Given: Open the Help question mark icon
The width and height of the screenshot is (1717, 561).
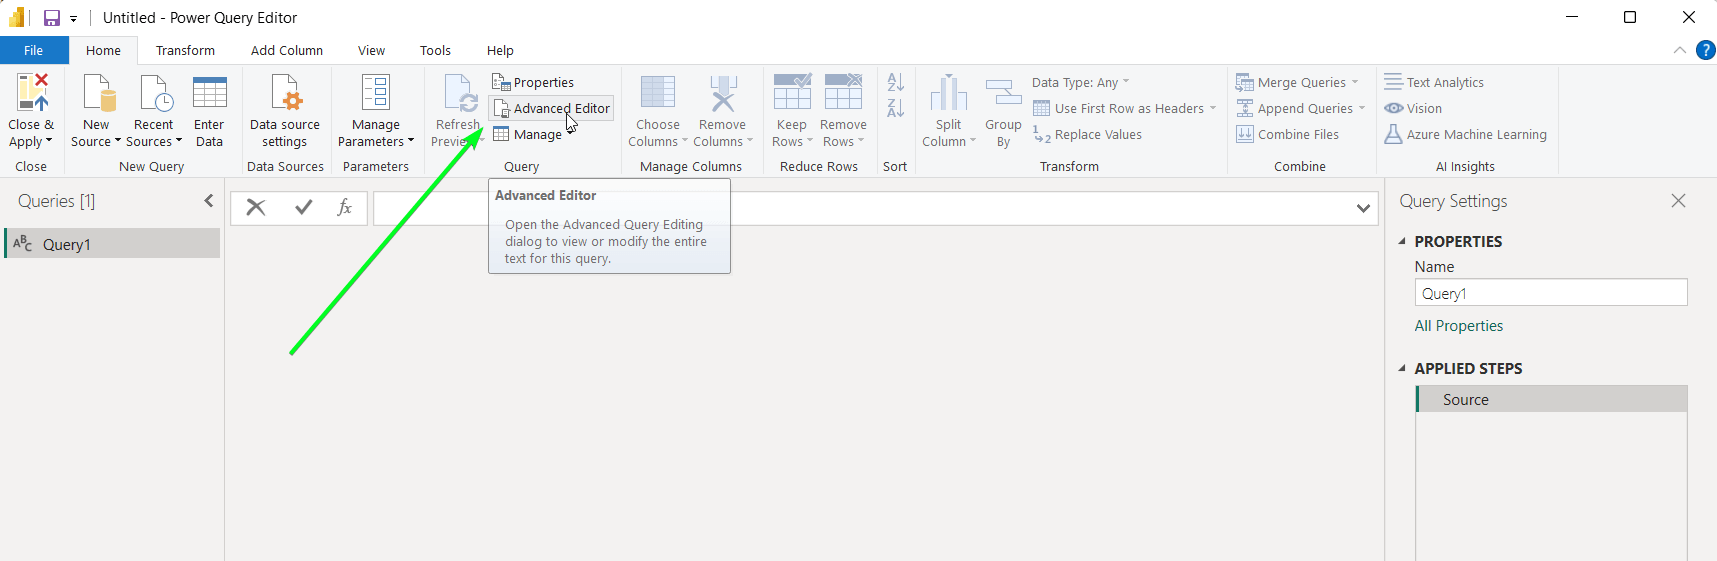Looking at the screenshot, I should point(1706,50).
